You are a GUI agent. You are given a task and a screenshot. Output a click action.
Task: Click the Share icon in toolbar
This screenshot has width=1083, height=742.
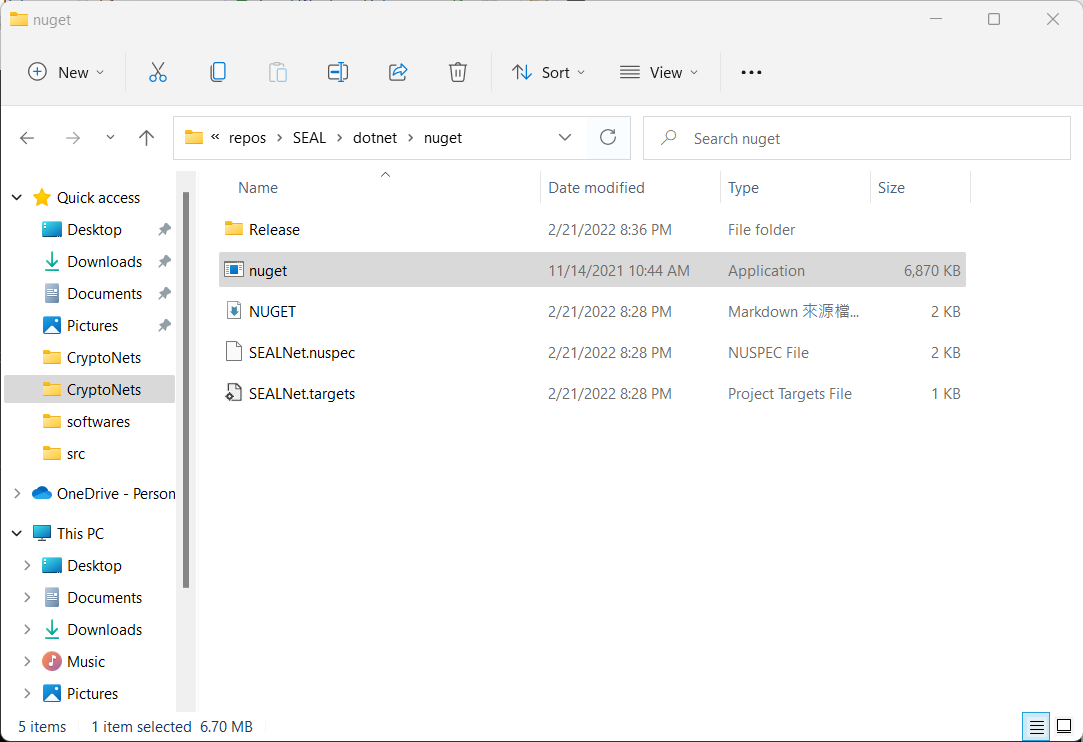point(398,72)
